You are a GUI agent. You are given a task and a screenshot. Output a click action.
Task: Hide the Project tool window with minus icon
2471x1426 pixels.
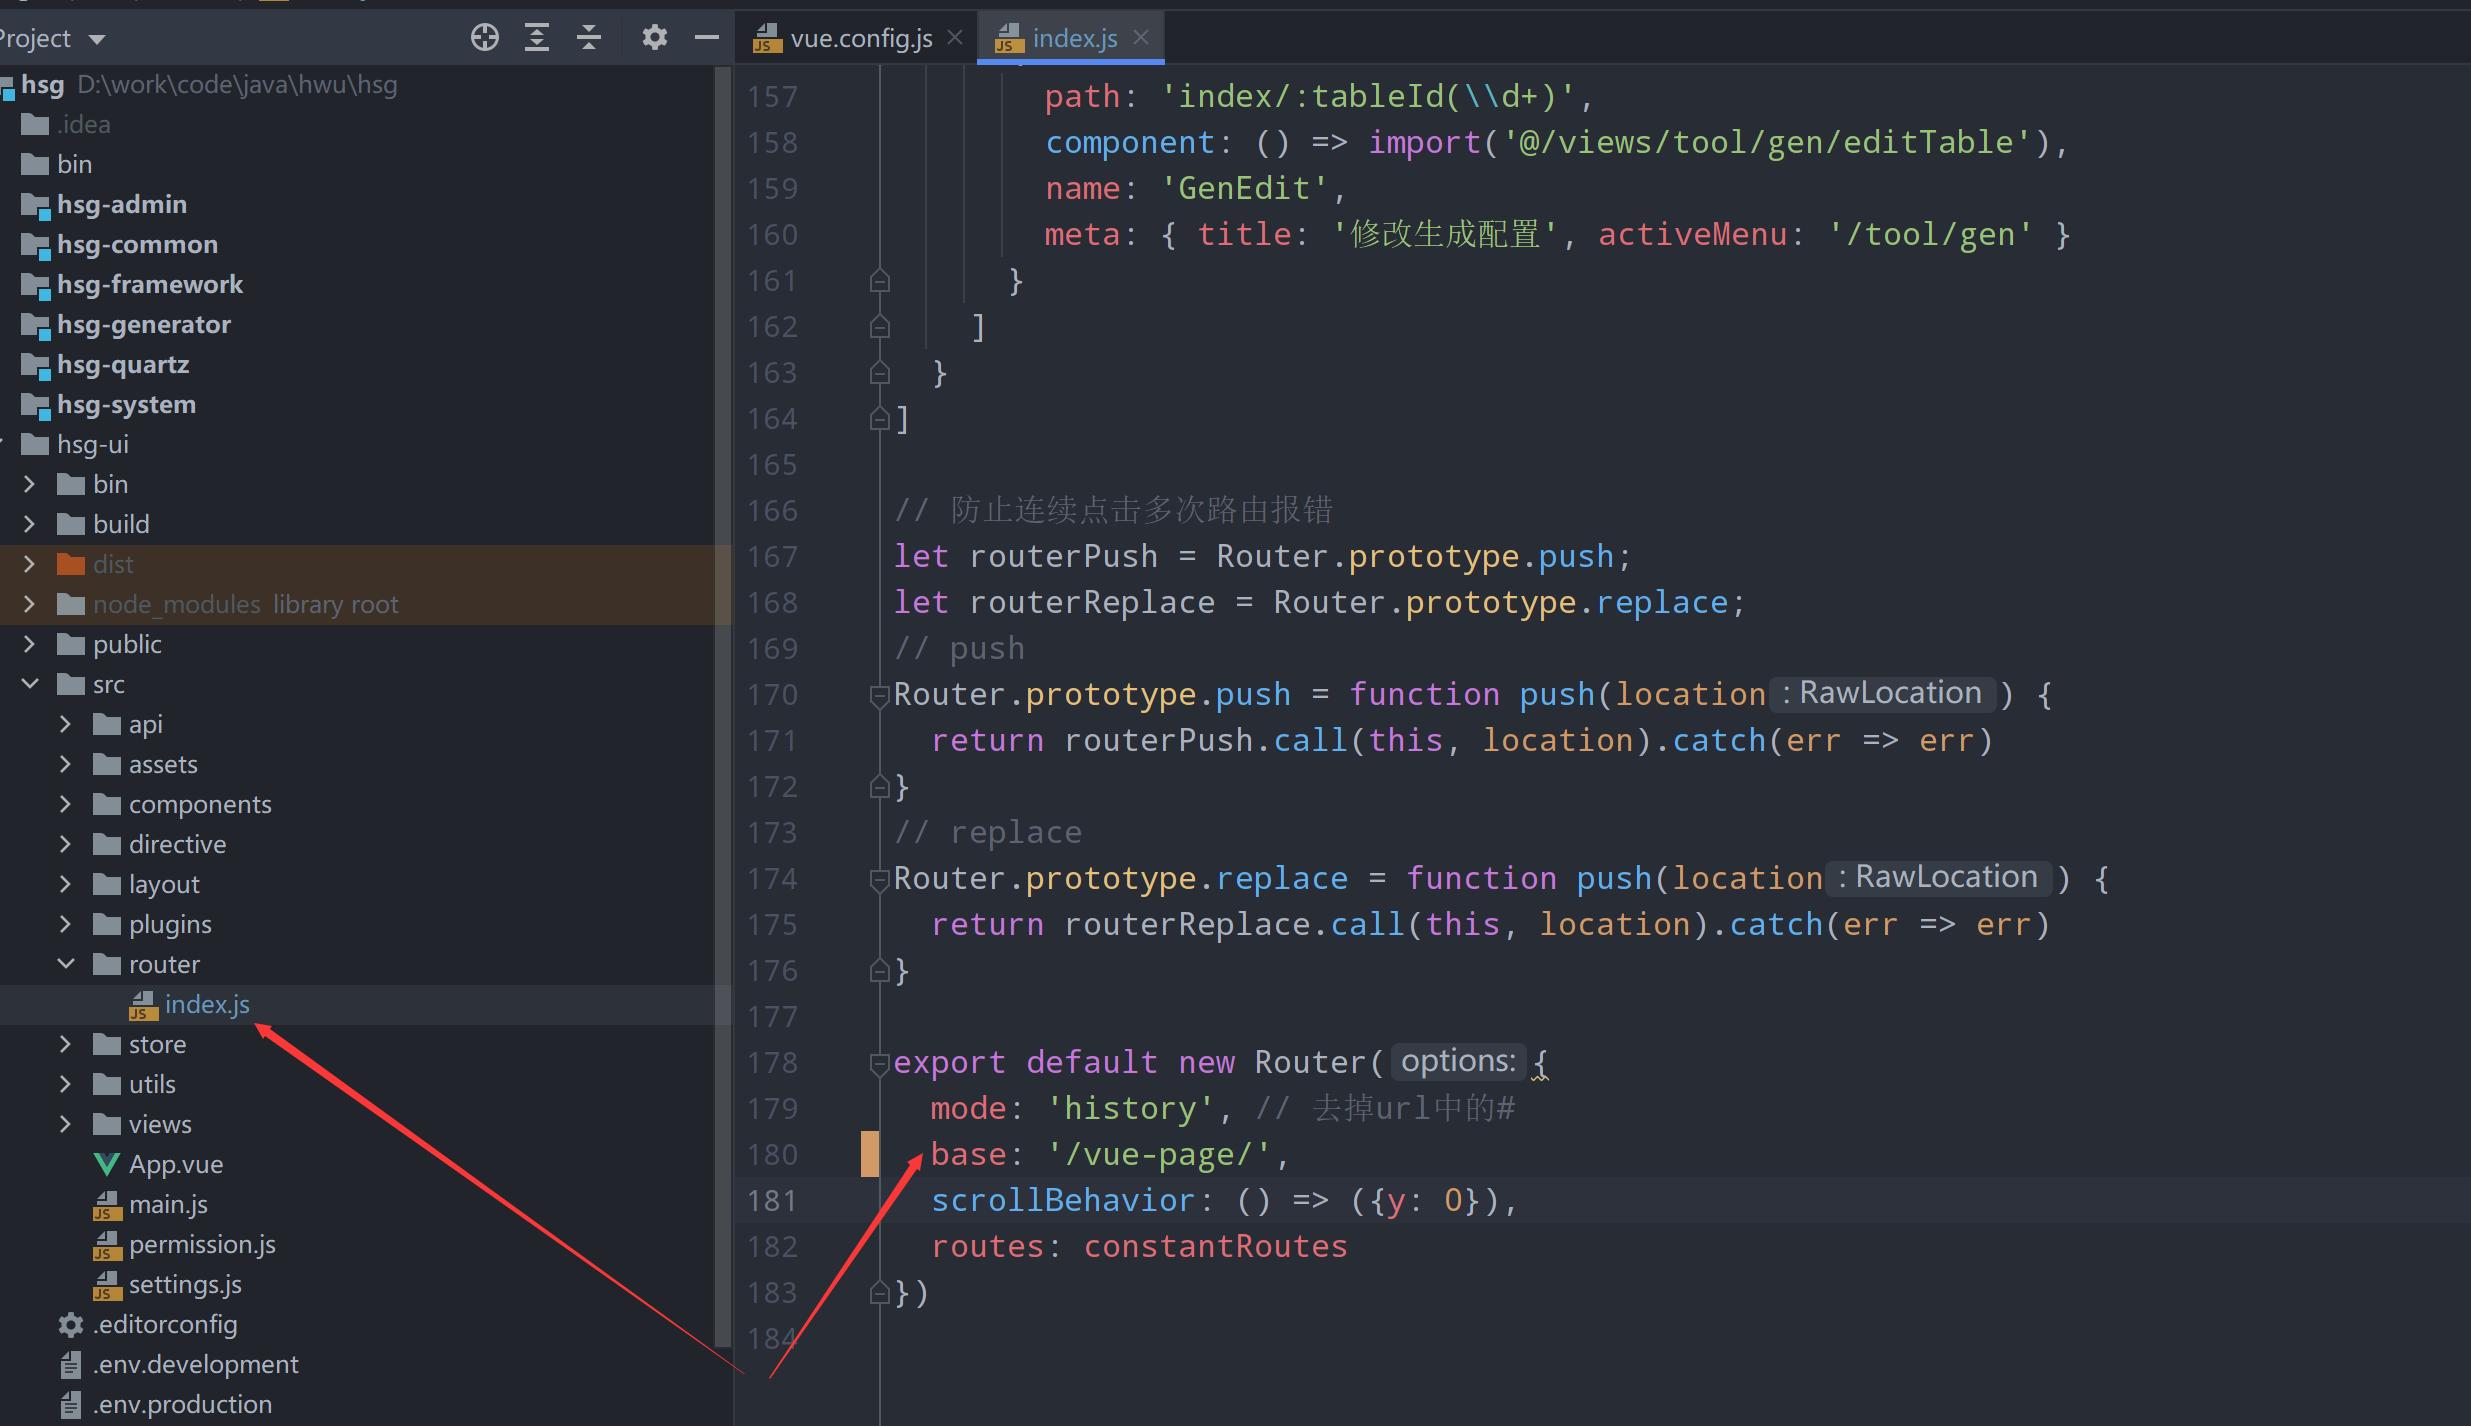(706, 38)
